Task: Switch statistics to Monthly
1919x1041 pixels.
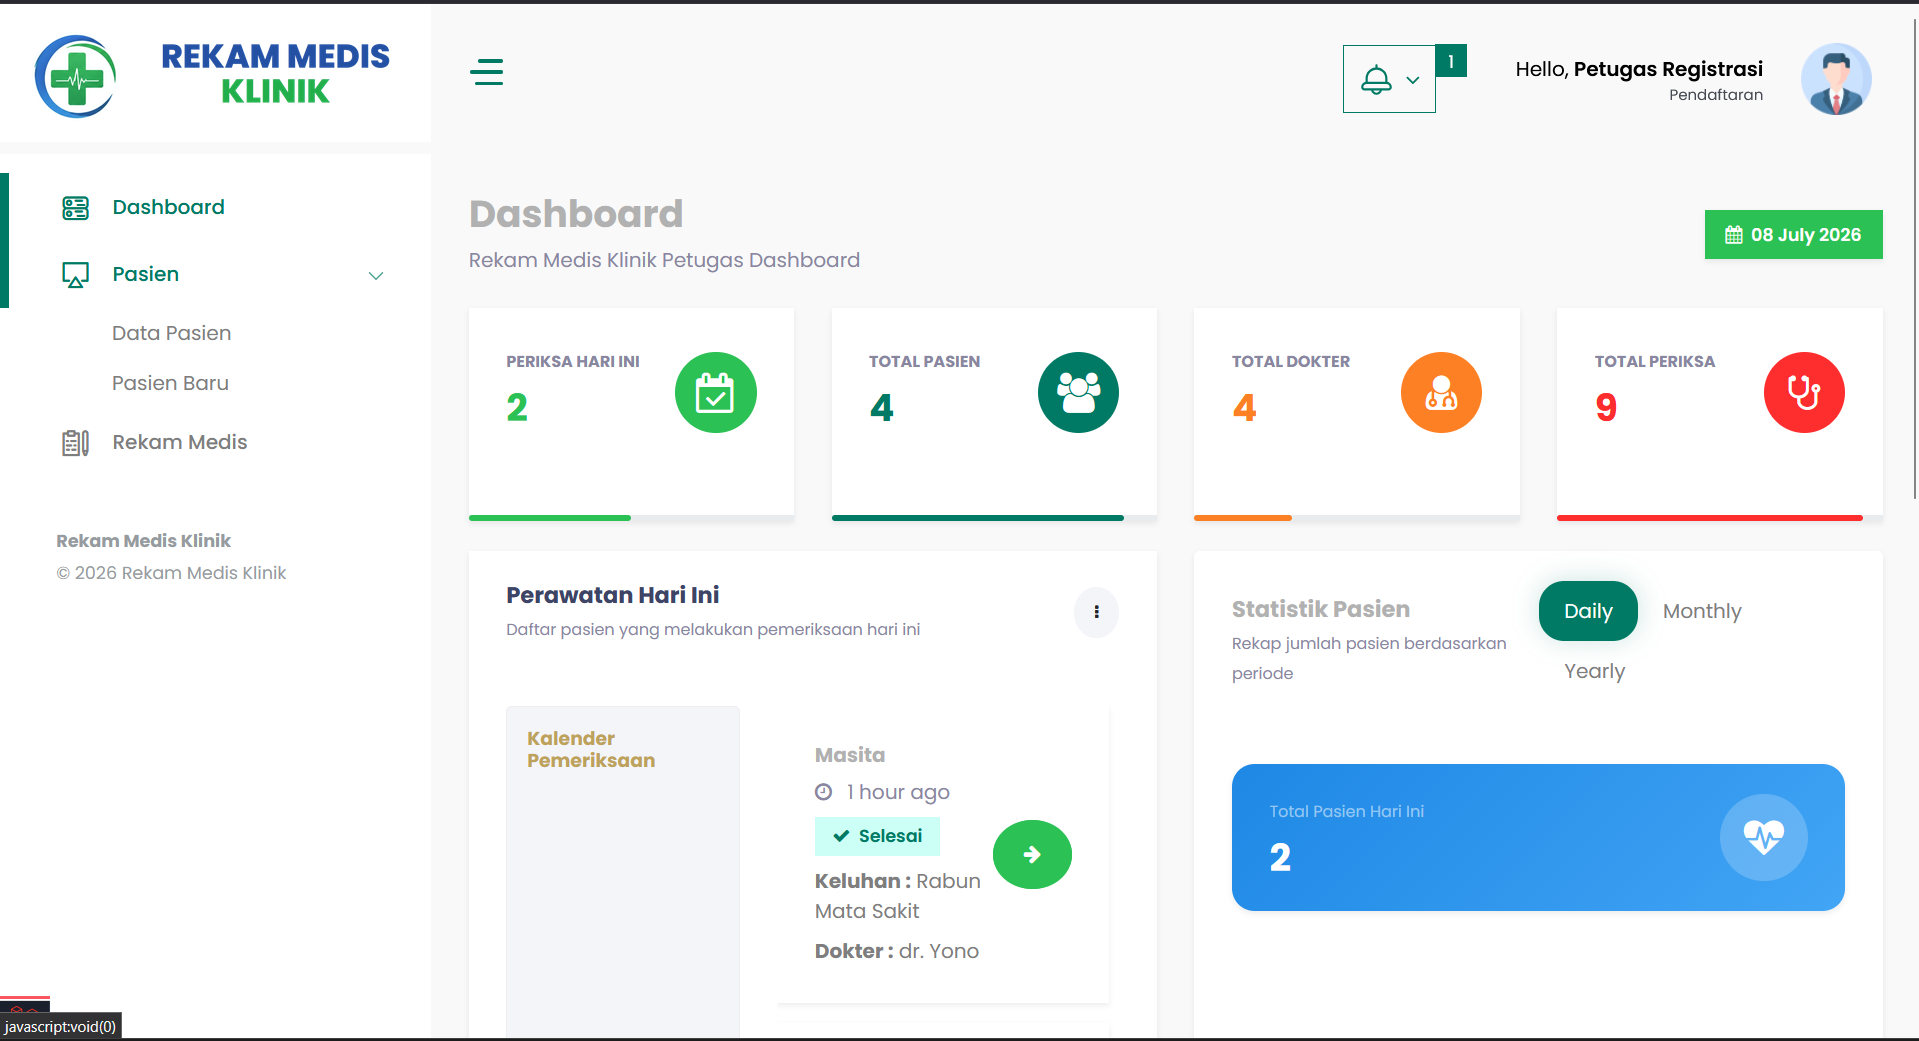Action: pos(1702,611)
